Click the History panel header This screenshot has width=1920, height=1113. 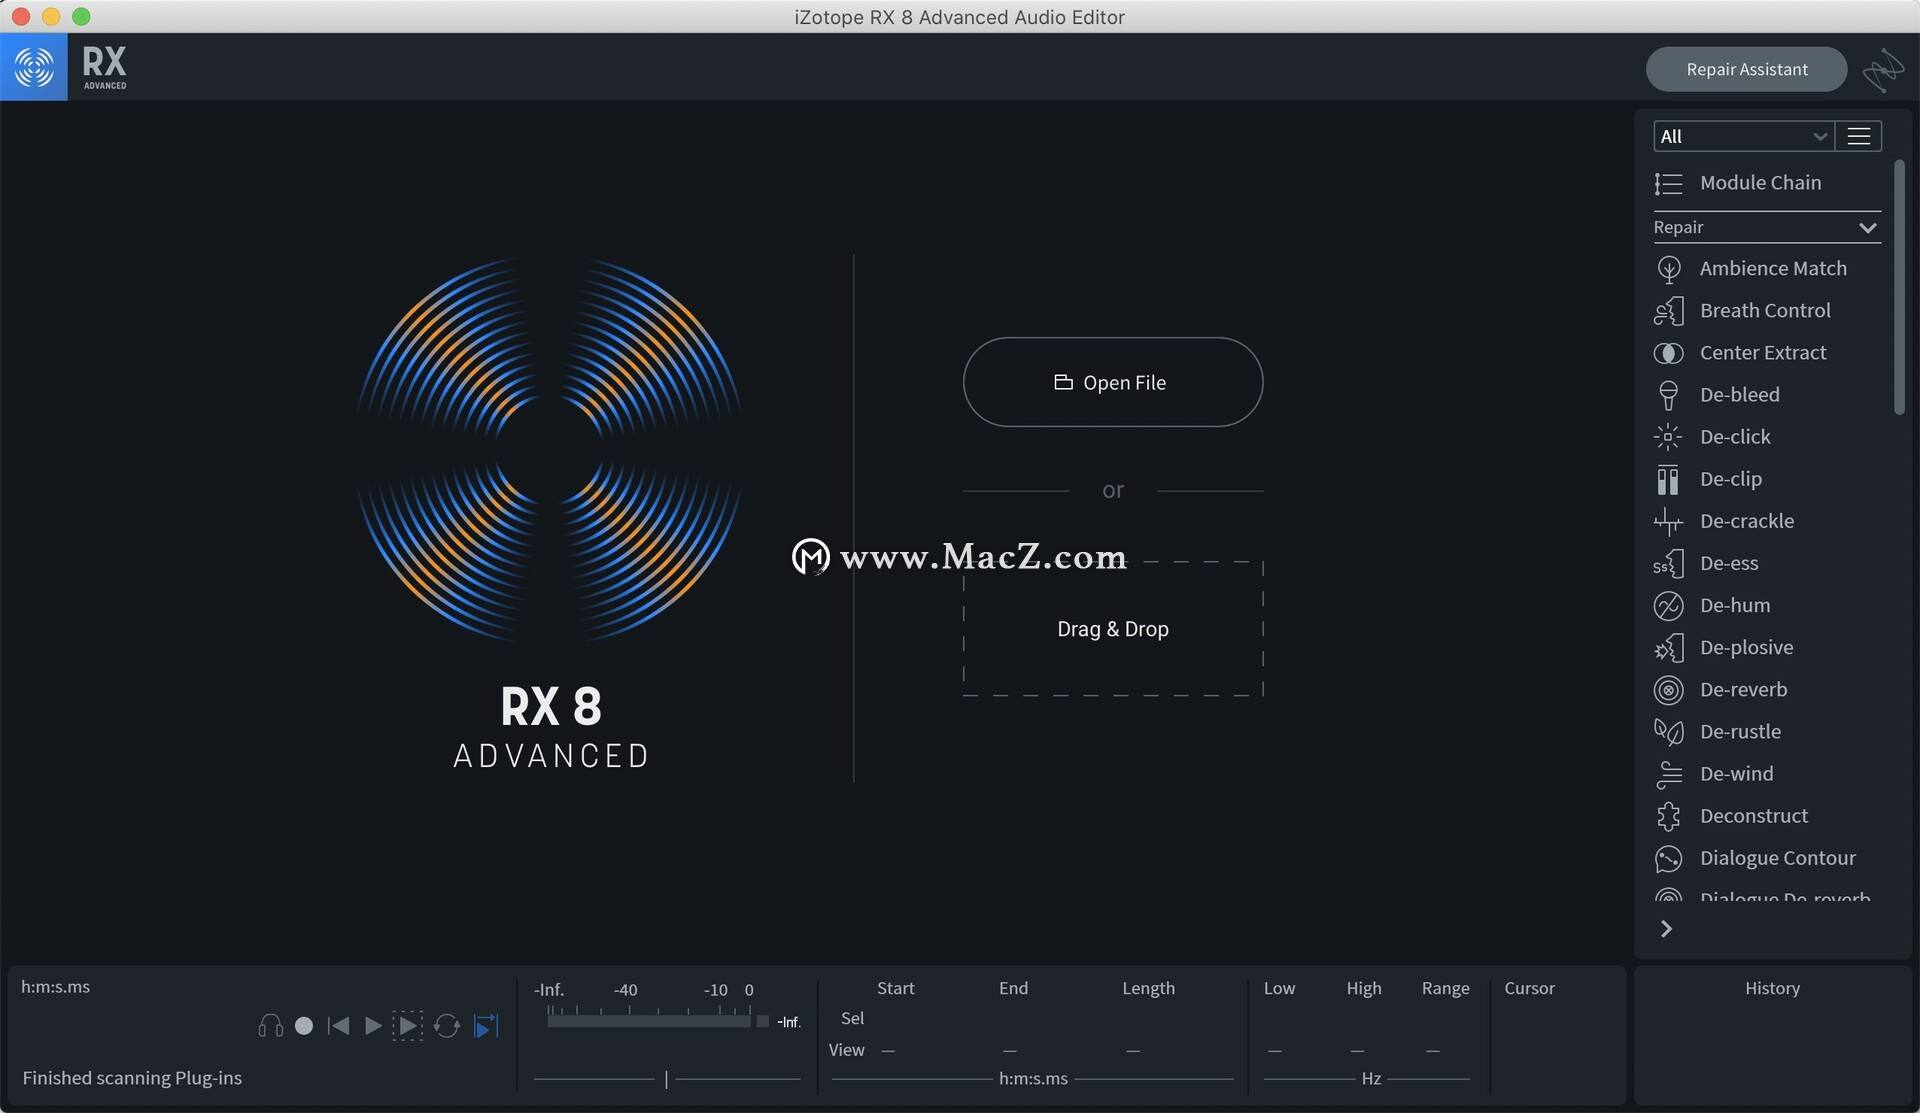1772,988
